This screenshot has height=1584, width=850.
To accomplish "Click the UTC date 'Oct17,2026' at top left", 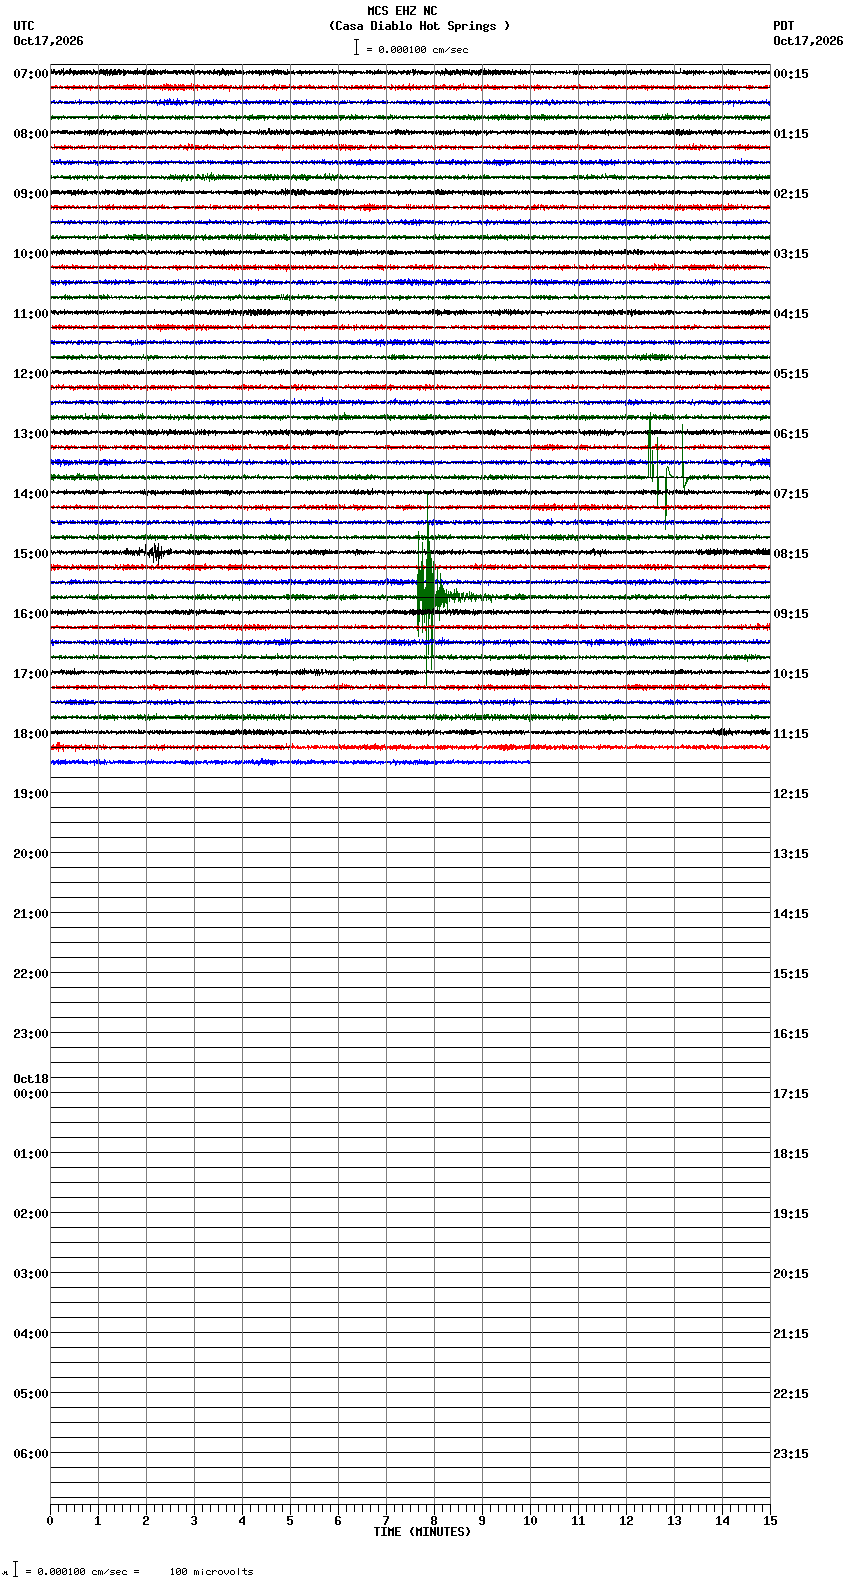I will (48, 41).
